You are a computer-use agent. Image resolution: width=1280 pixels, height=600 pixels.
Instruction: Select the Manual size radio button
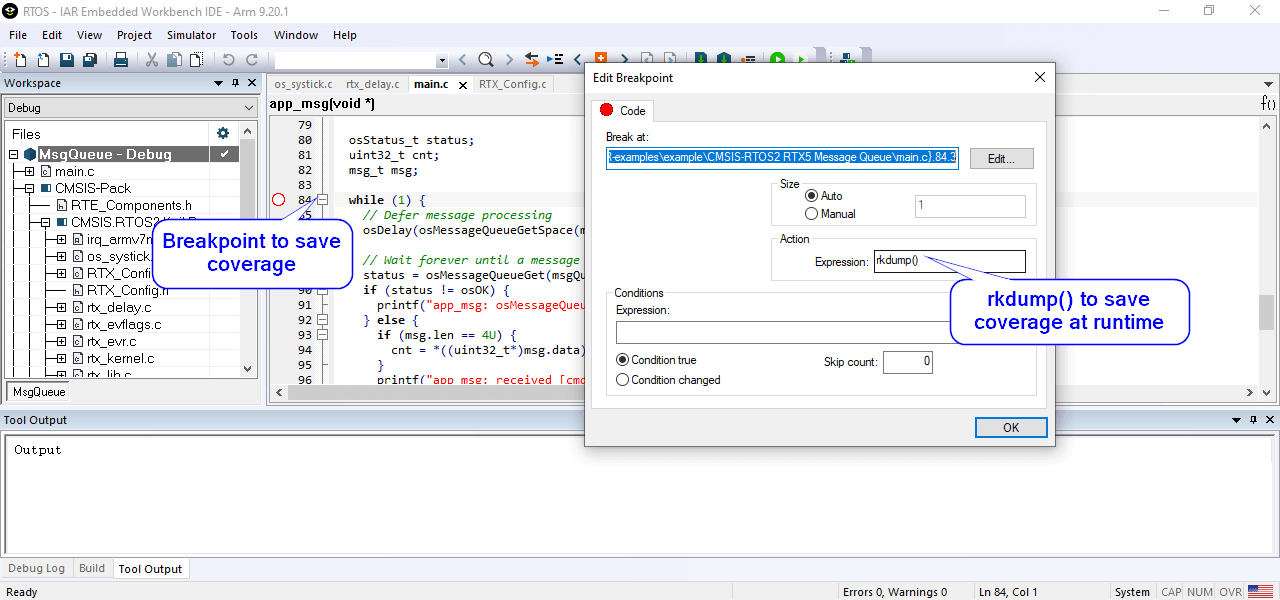click(812, 213)
